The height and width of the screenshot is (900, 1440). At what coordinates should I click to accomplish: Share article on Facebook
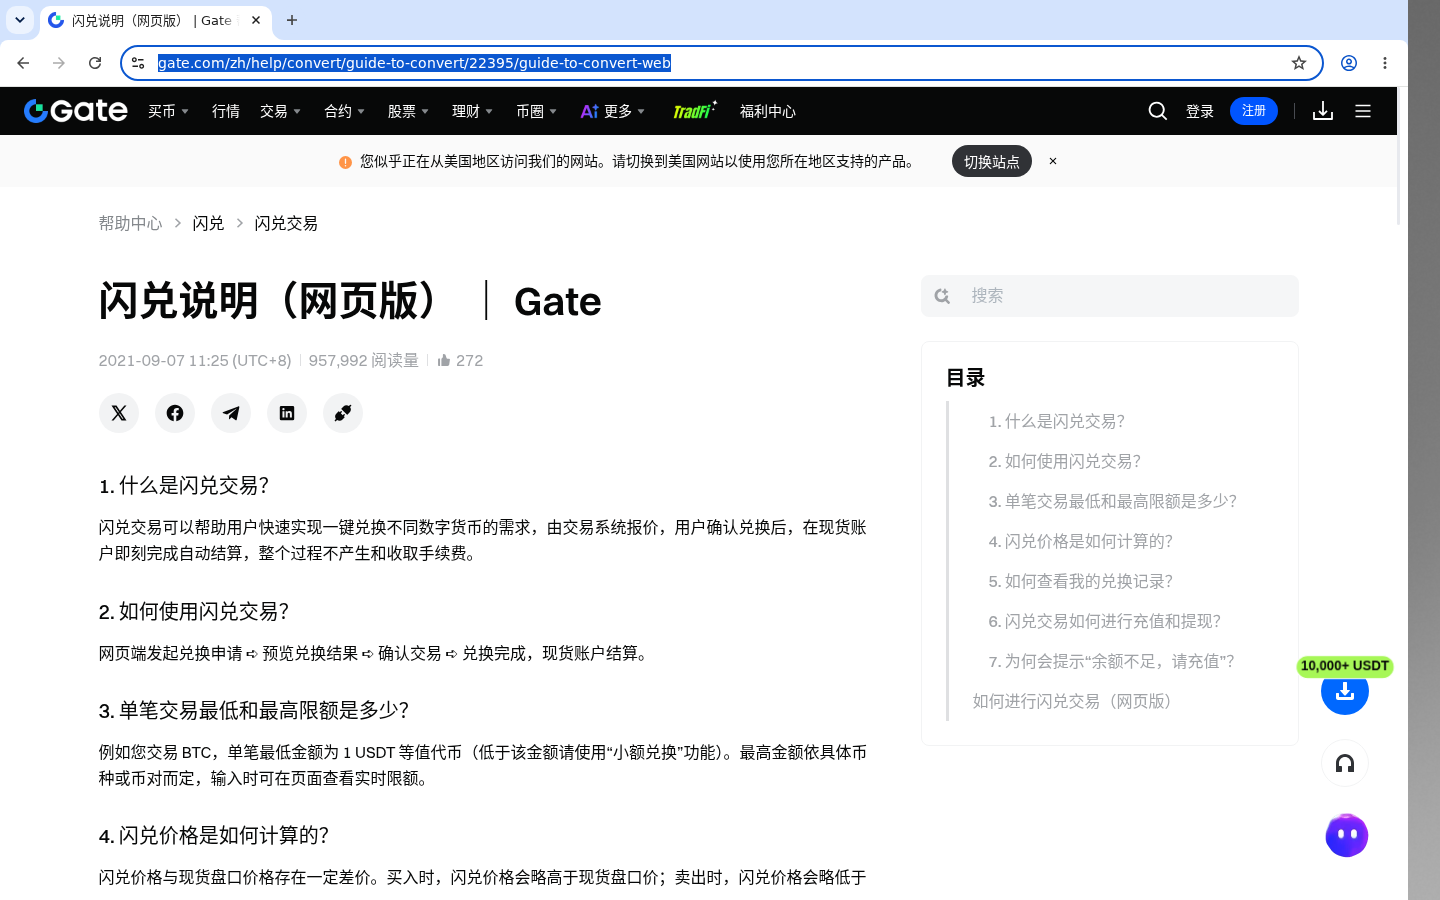pos(175,413)
